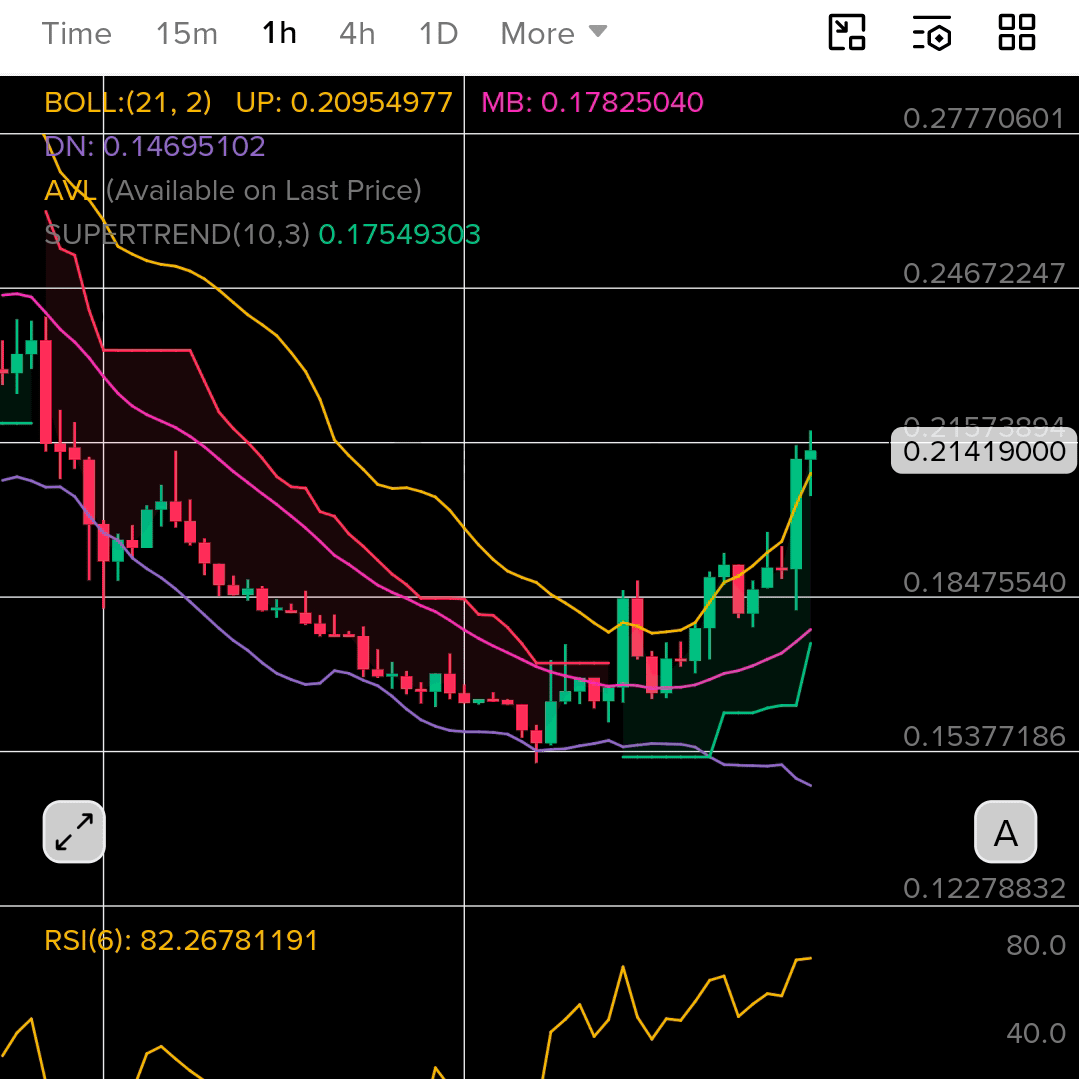The width and height of the screenshot is (1079, 1079).
Task: Tap the 0.18475540 price axis label
Action: point(984,582)
